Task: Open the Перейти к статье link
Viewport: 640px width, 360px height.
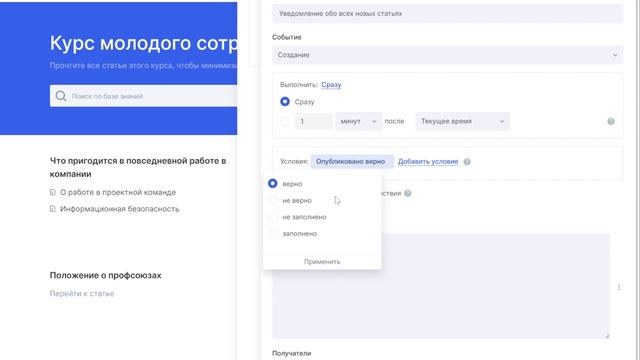Action: point(82,293)
